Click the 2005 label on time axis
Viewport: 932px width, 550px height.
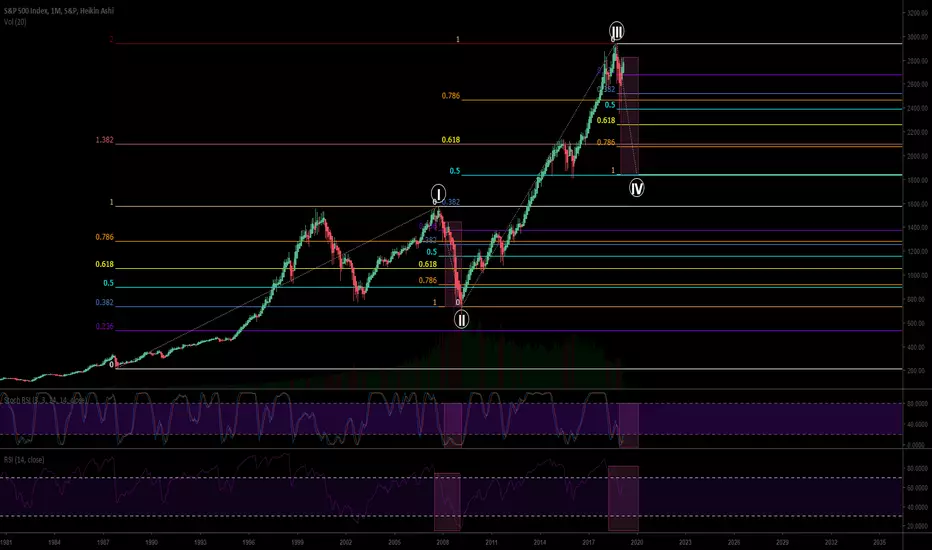coord(394,542)
